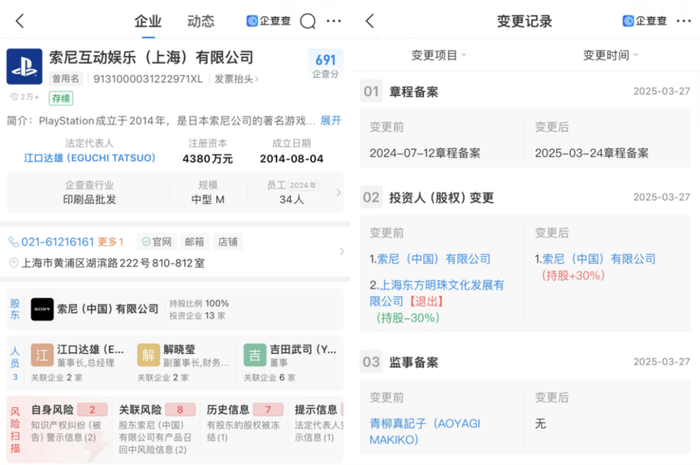
Task: Expand company intro with 展开
Action: point(330,120)
